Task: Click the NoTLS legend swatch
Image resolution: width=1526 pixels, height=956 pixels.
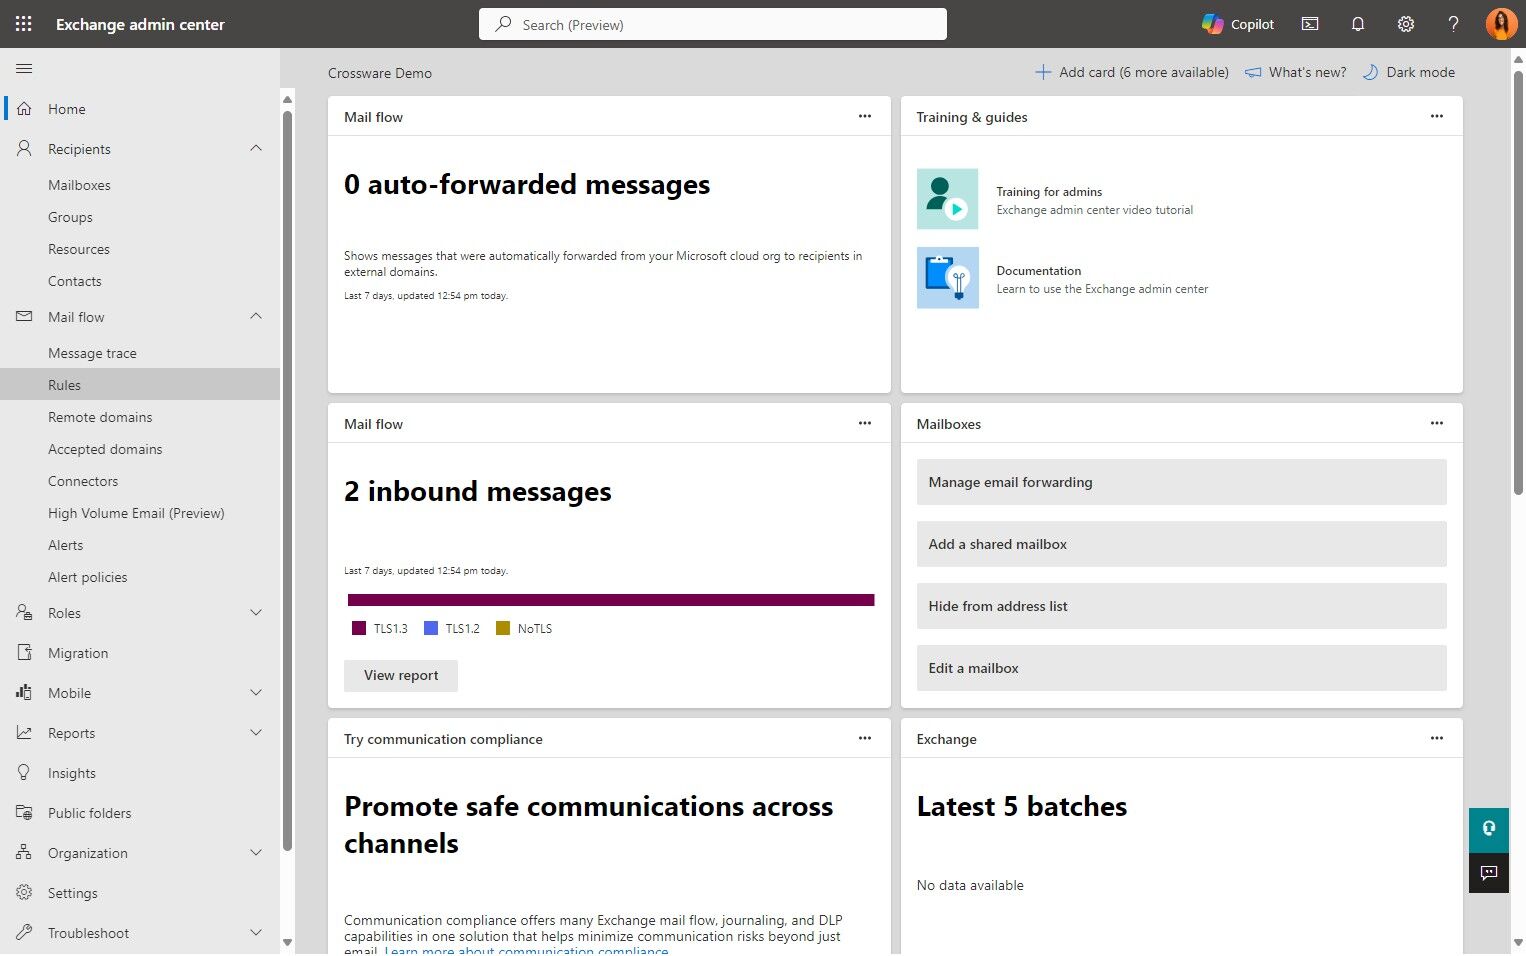Action: 503,628
